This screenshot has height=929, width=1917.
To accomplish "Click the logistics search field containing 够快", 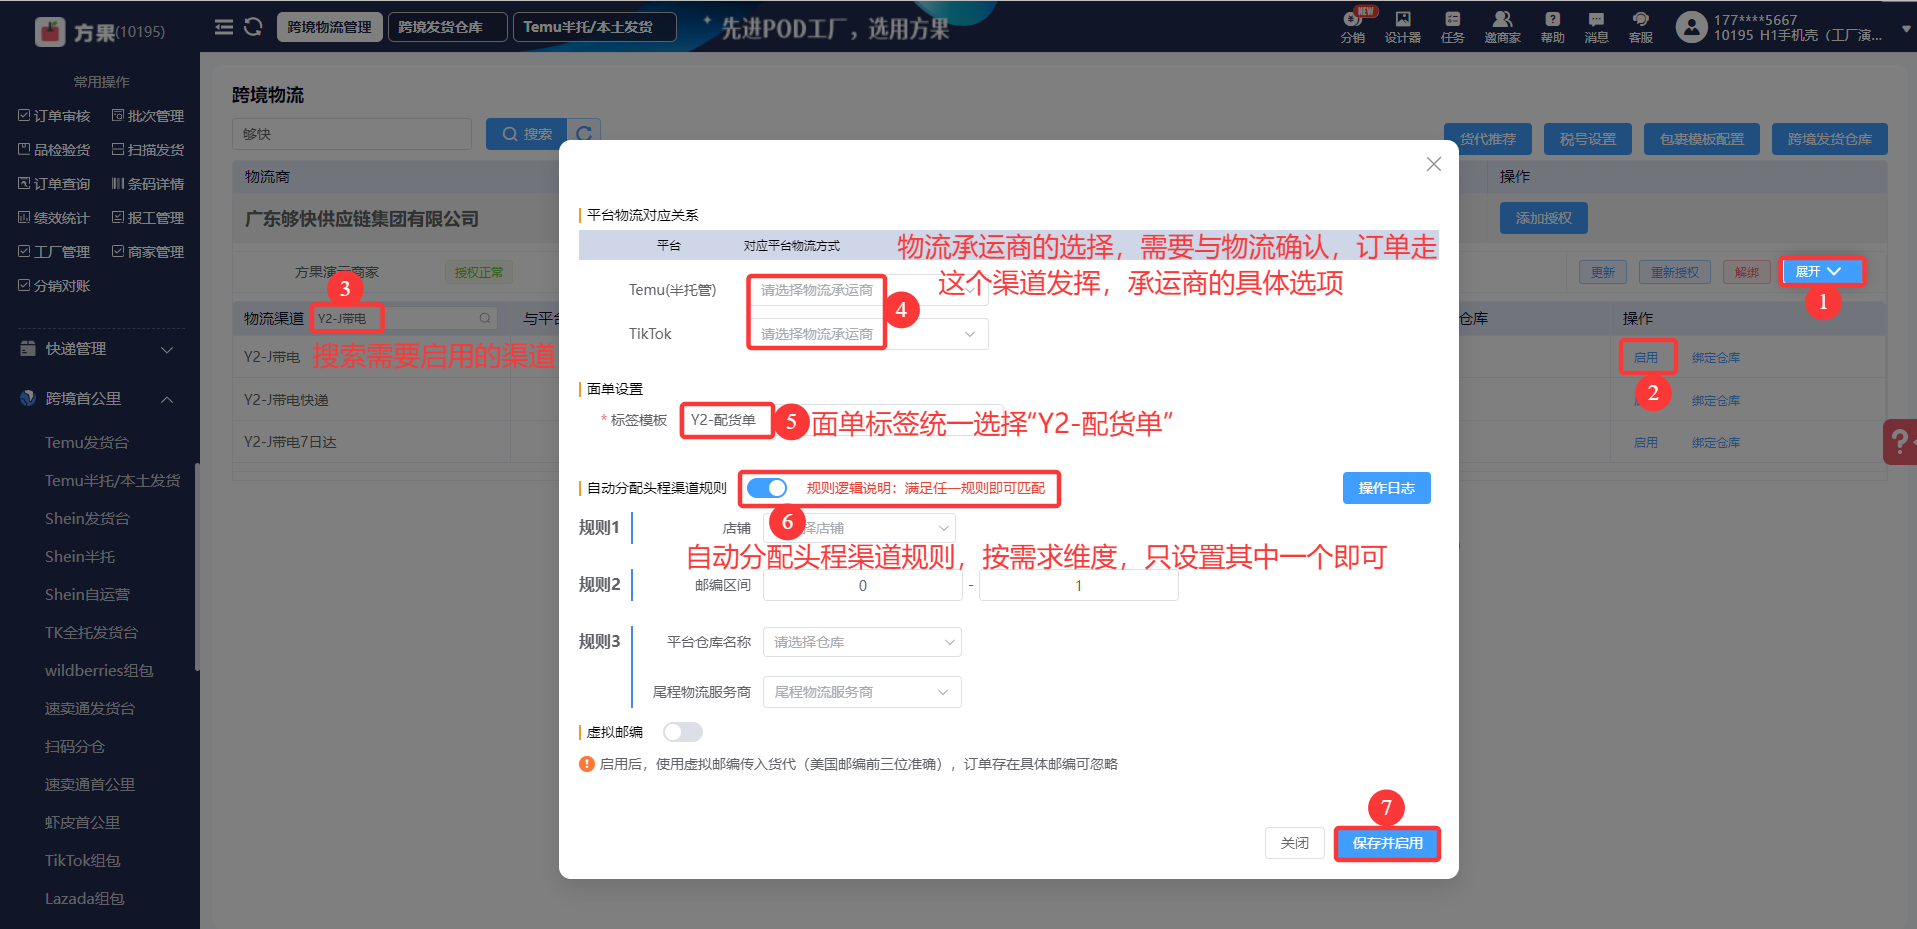I will pos(352,134).
